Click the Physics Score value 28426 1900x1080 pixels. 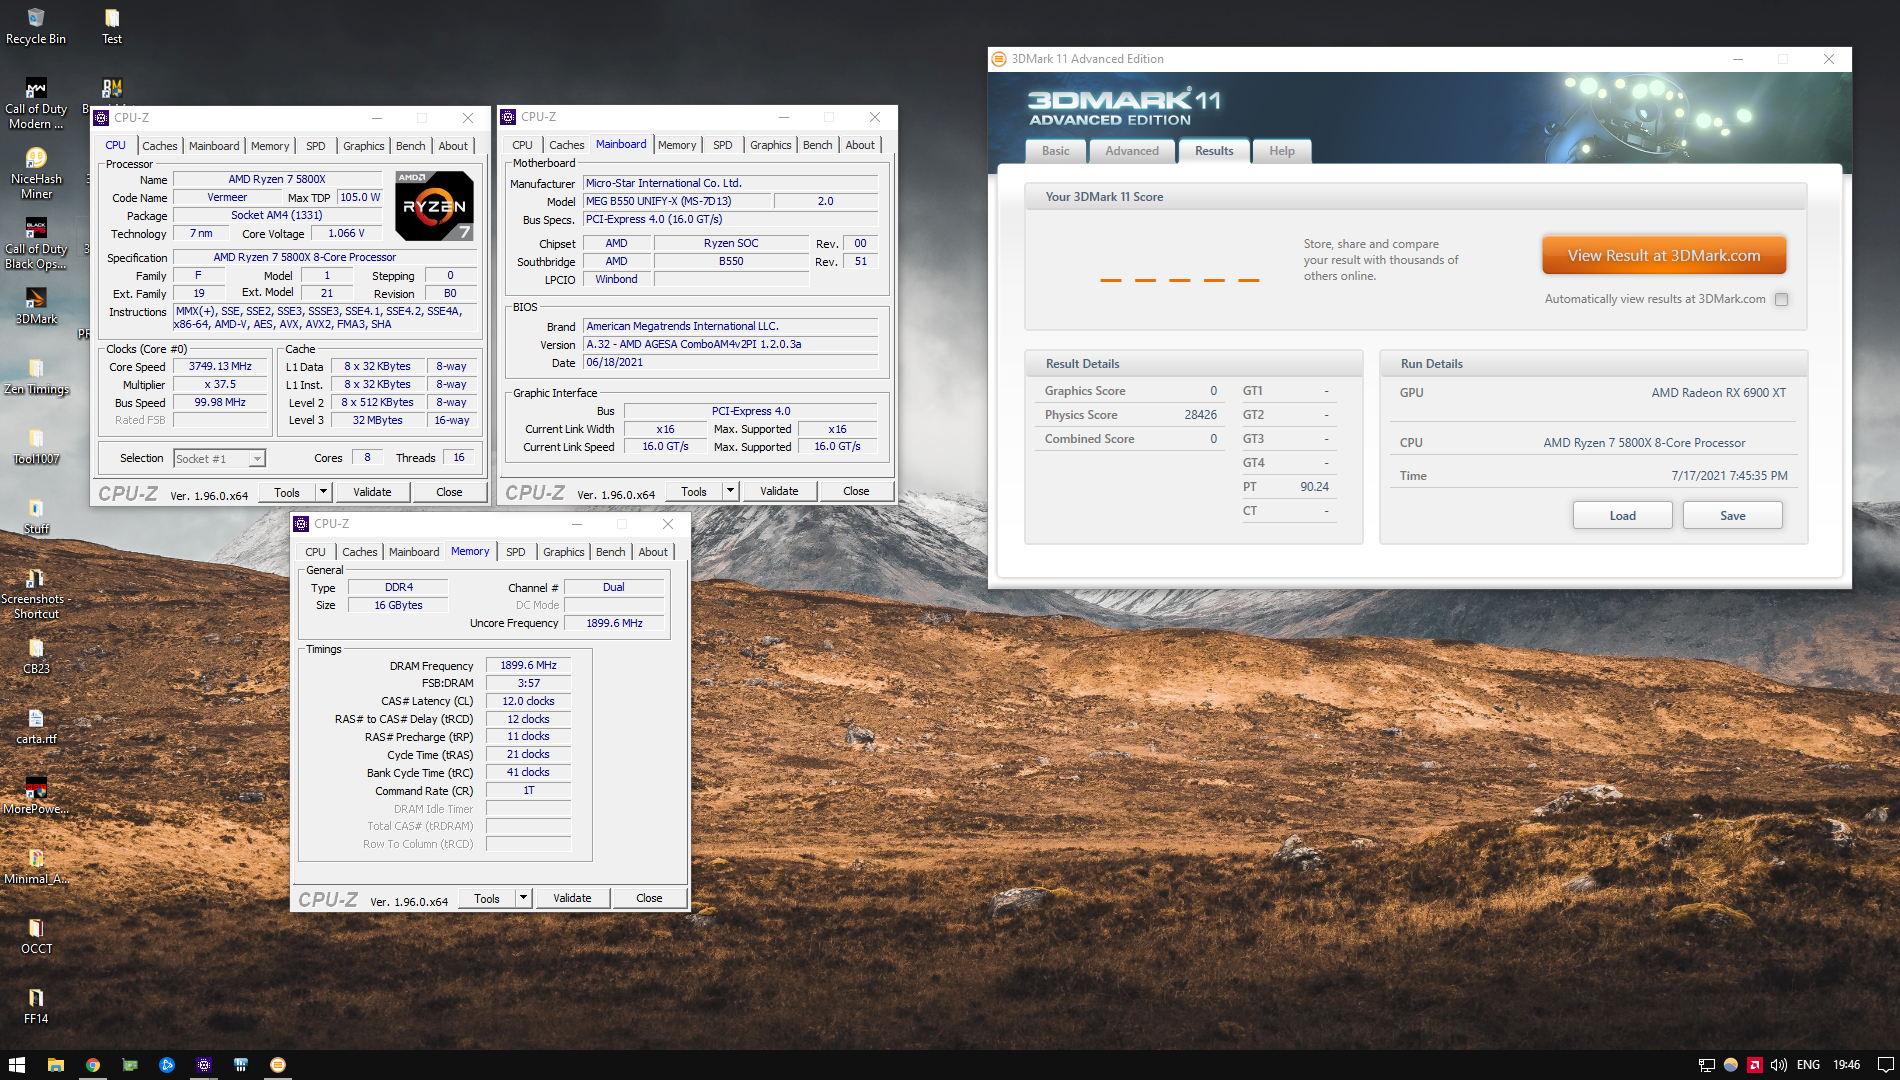(1200, 415)
